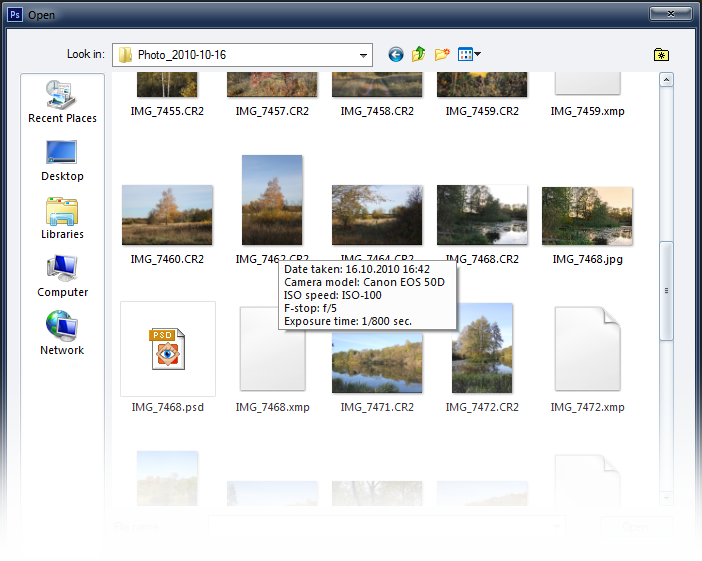Click the IMG_7458.CR2 filename label

tap(377, 111)
